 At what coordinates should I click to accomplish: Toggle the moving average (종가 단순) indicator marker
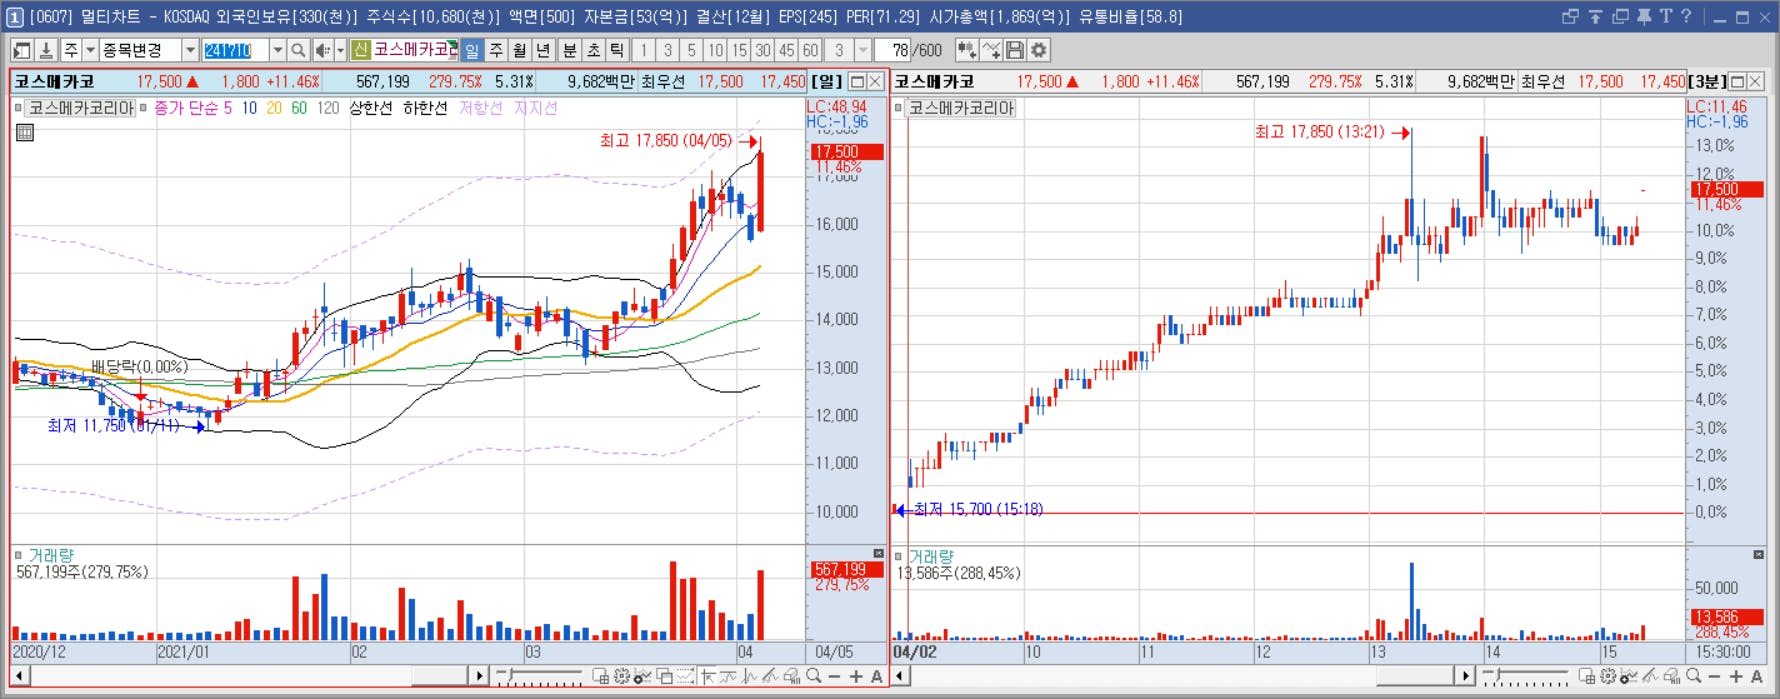(144, 108)
